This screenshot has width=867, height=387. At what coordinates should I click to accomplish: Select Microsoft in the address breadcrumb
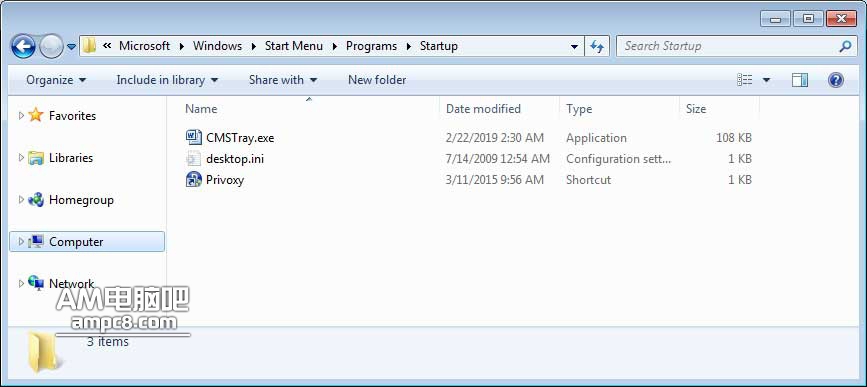[144, 46]
